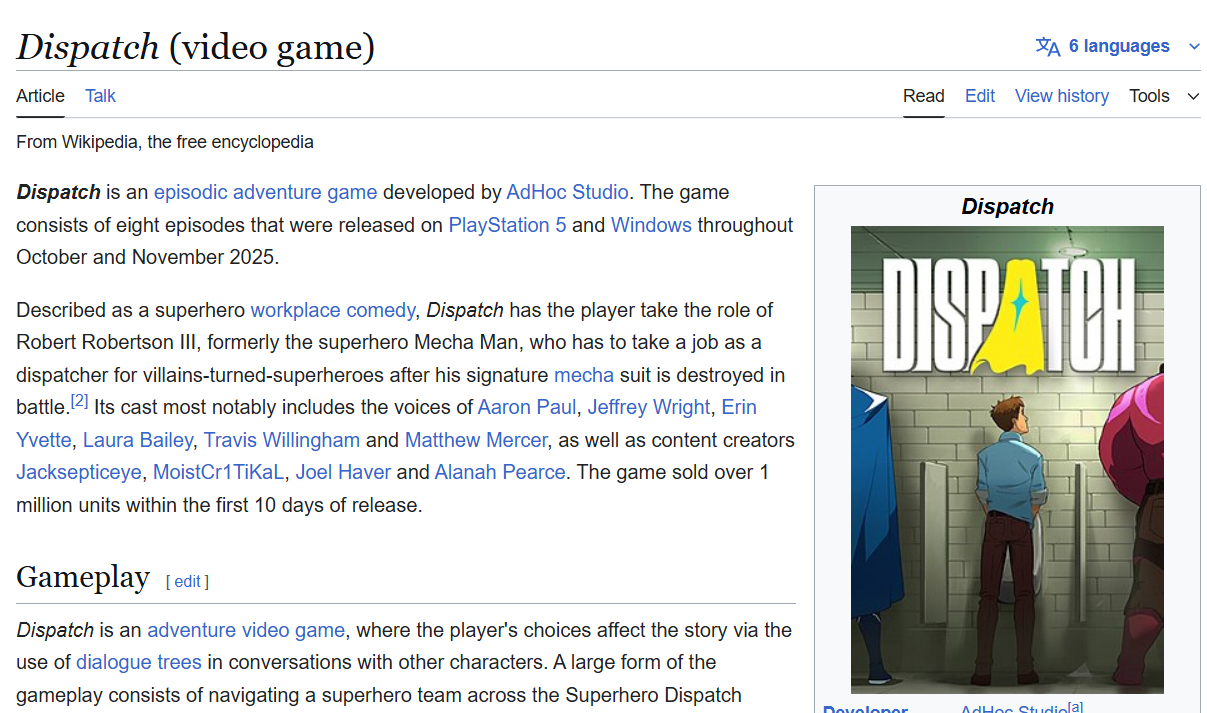Viewport: 1207px width, 713px height.
Task: Click the Dispatch (video game) page title
Action: click(x=195, y=47)
